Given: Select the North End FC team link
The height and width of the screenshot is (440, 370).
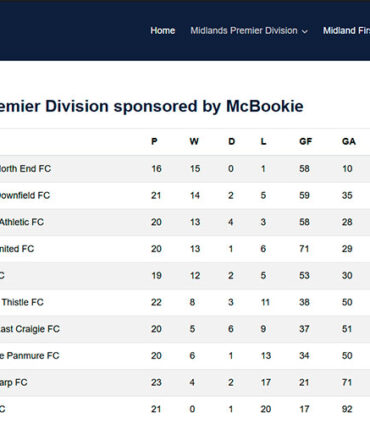Looking at the screenshot, I should coord(25,169).
